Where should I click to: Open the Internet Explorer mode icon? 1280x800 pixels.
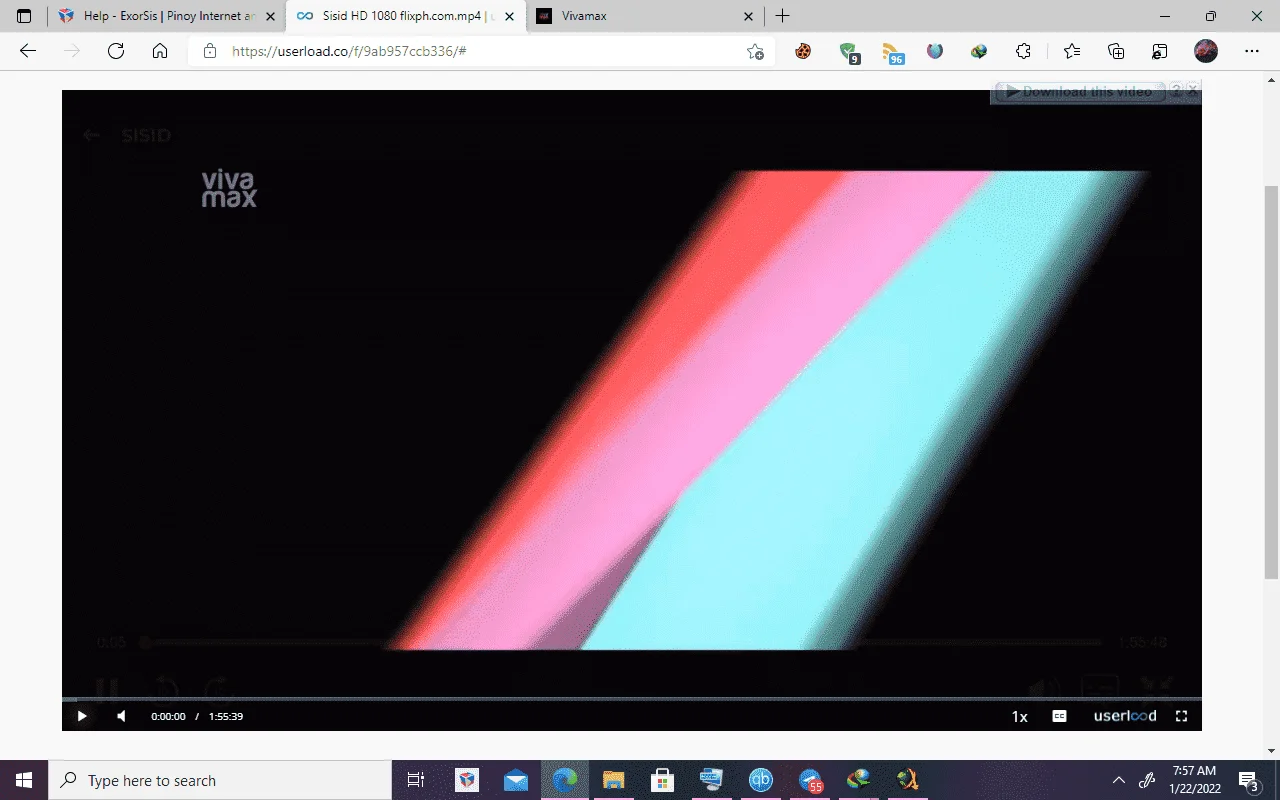click(x=1160, y=51)
